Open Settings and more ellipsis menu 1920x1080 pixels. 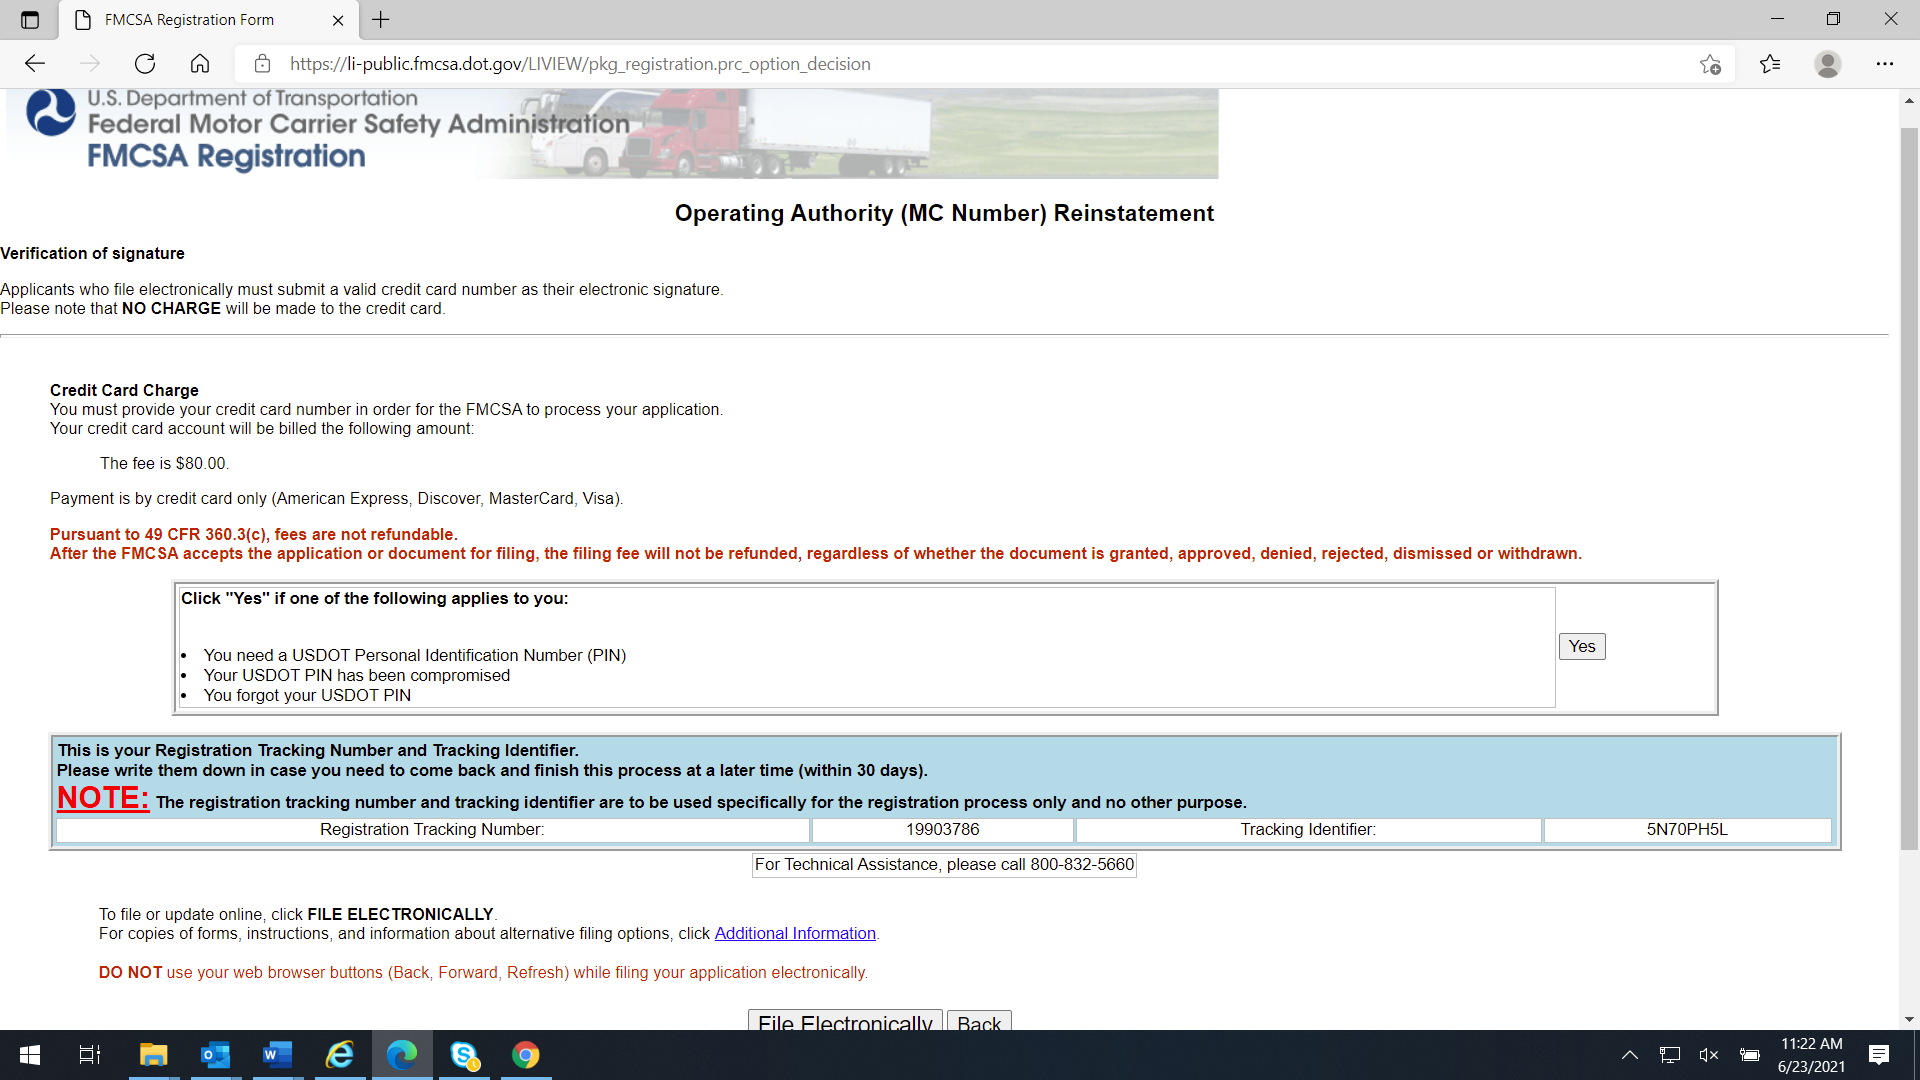[1884, 64]
